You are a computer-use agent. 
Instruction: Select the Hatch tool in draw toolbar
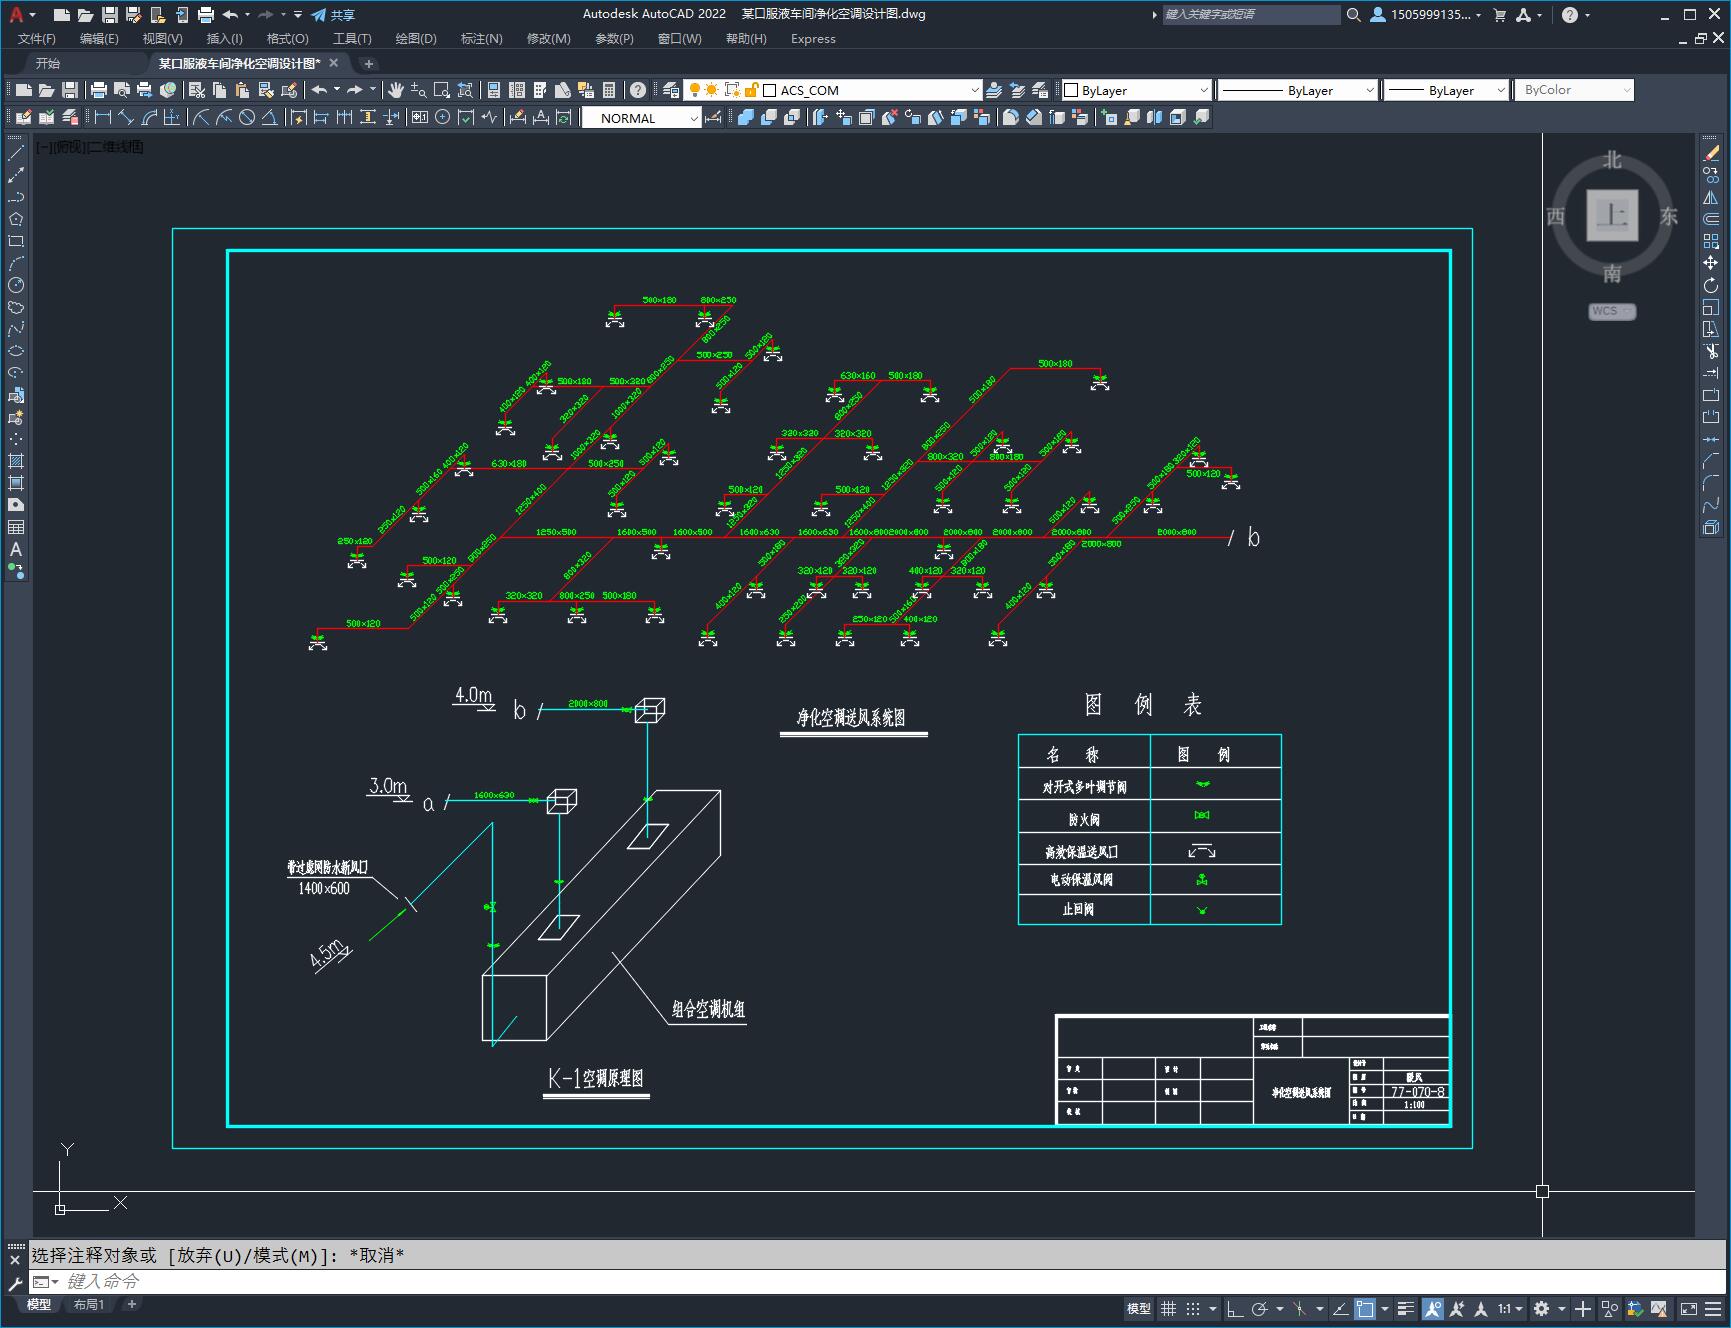click(16, 461)
